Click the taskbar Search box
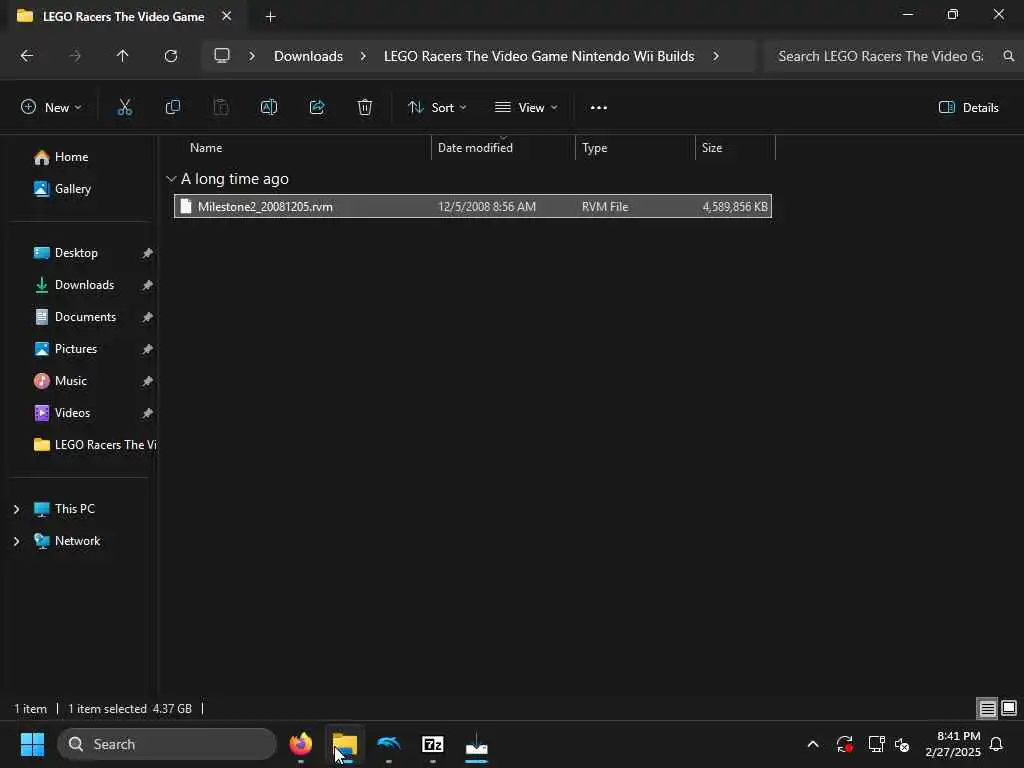Viewport: 1024px width, 768px height. [x=167, y=744]
